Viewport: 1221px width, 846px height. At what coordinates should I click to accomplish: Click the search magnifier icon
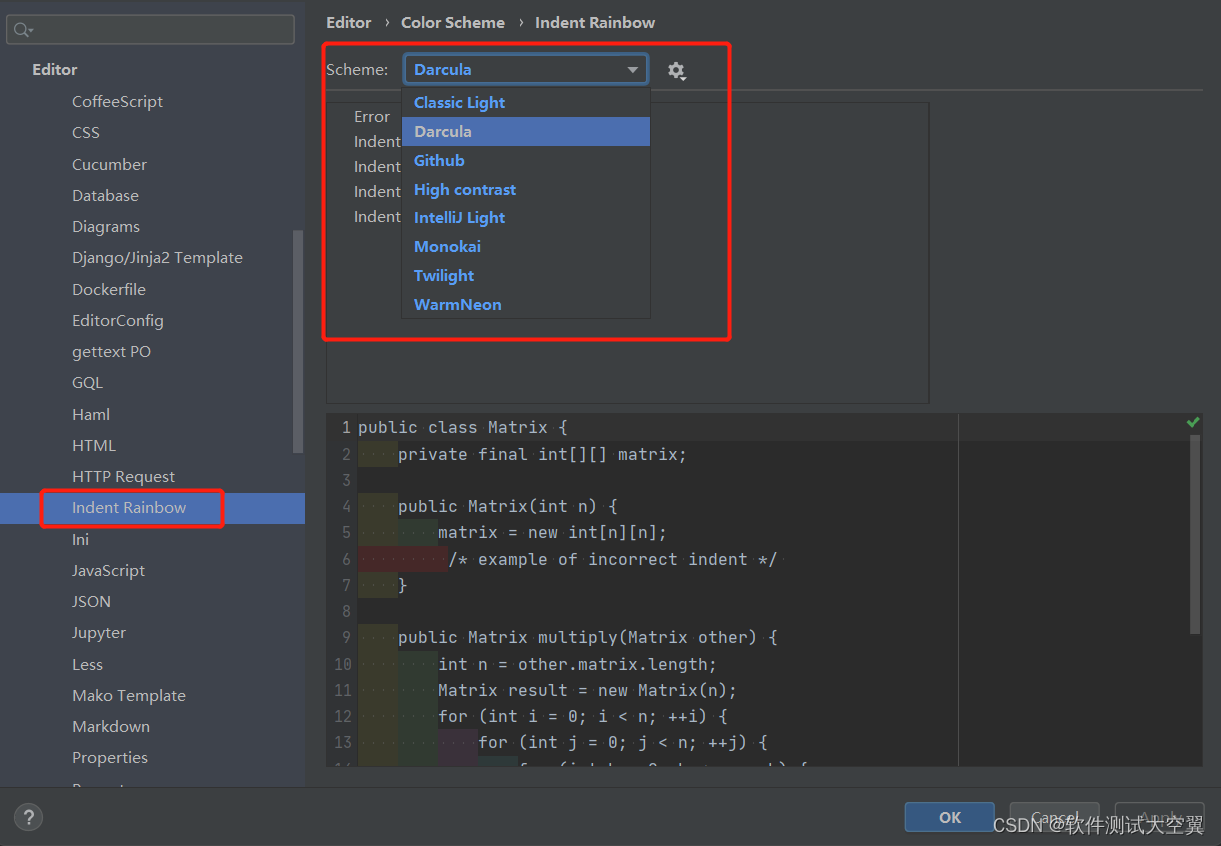click(x=22, y=30)
